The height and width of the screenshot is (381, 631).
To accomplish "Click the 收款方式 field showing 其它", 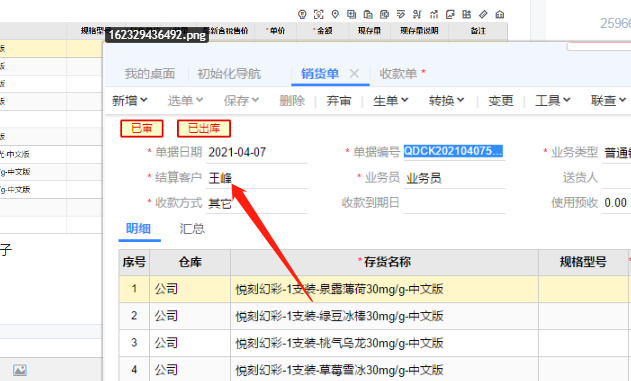I will coord(257,203).
